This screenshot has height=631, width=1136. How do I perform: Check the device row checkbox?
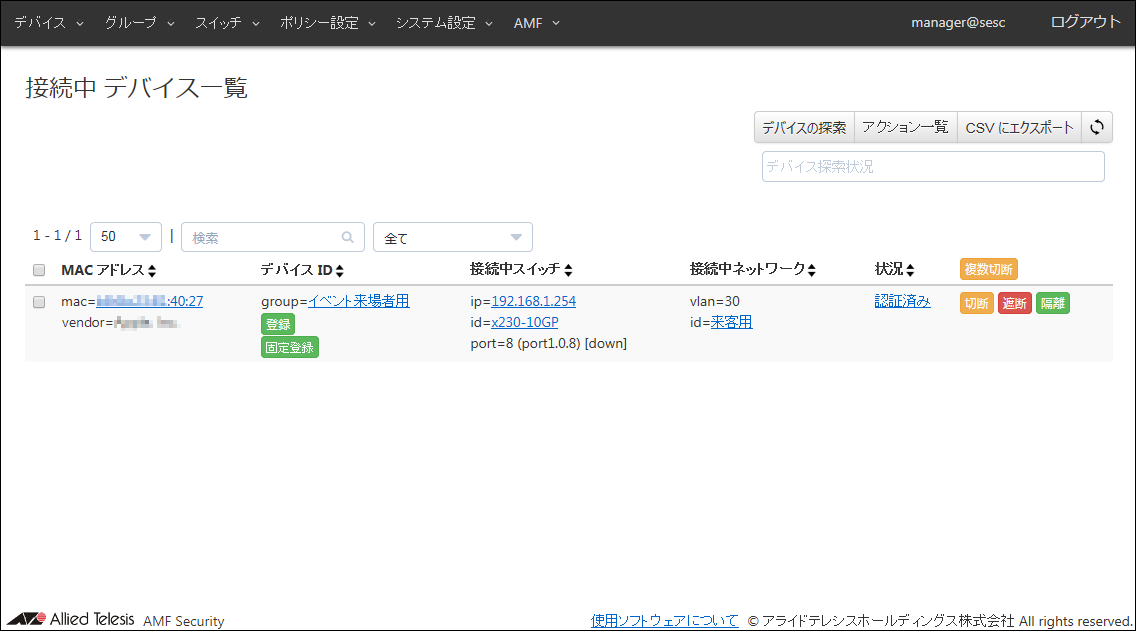pyautogui.click(x=39, y=302)
